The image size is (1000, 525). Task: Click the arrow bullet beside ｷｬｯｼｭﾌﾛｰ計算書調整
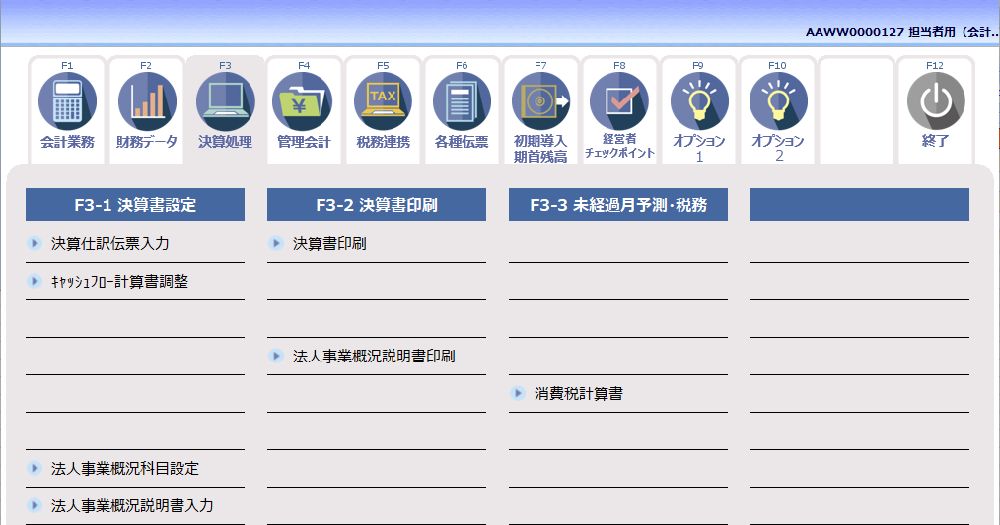34,280
